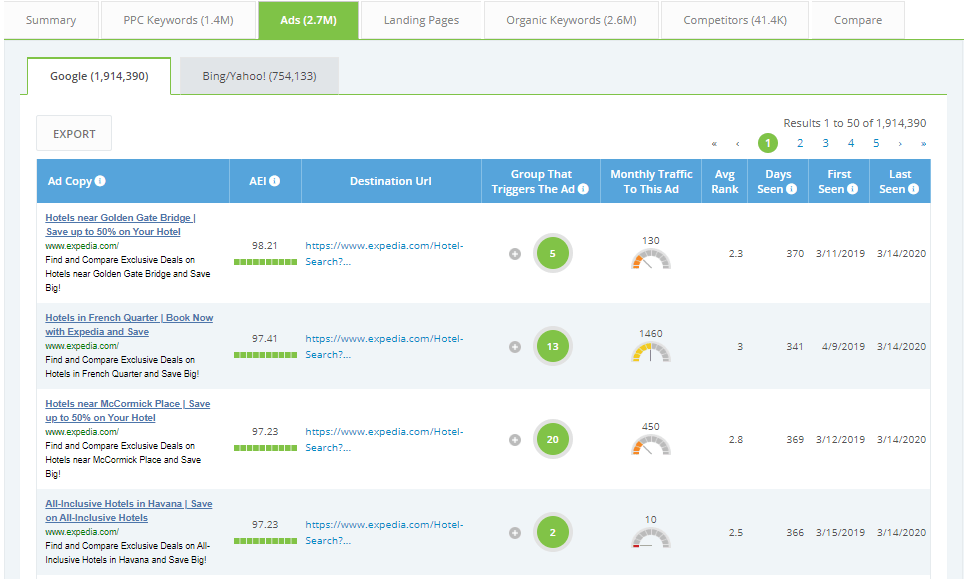Image resolution: width=965 pixels, height=579 pixels.
Task: Expand keyword group for Golden Gate Bridge ad
Action: (x=515, y=254)
